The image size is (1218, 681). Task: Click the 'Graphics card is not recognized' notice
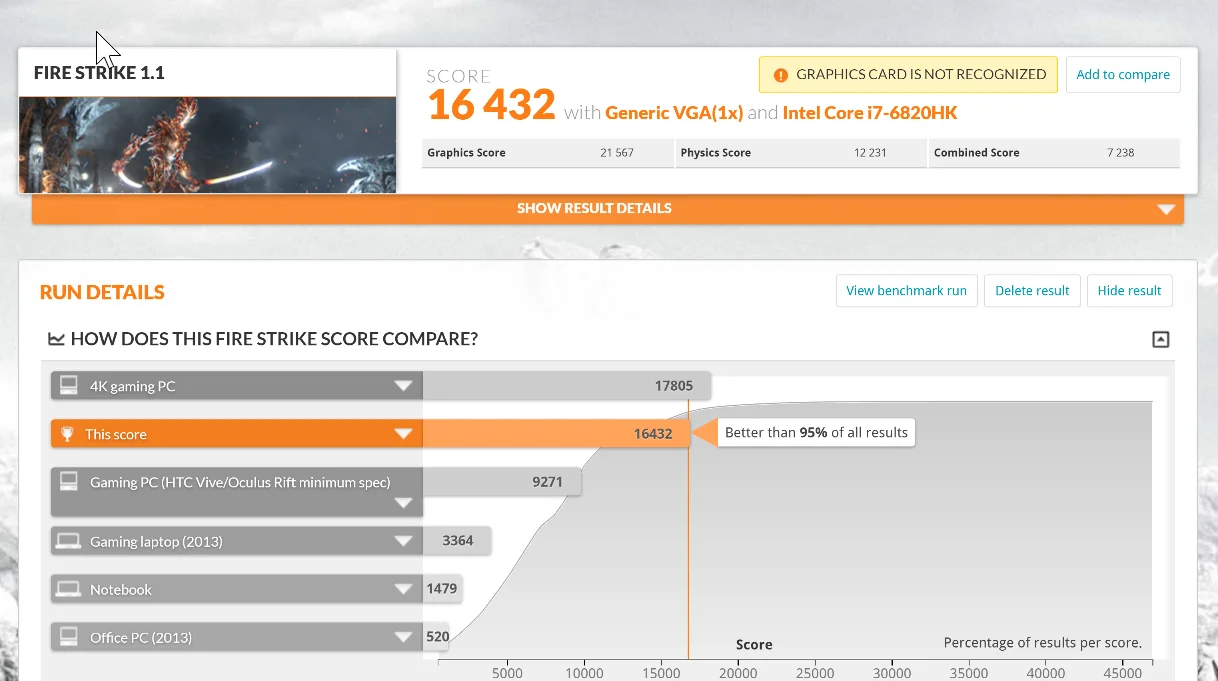pos(908,75)
